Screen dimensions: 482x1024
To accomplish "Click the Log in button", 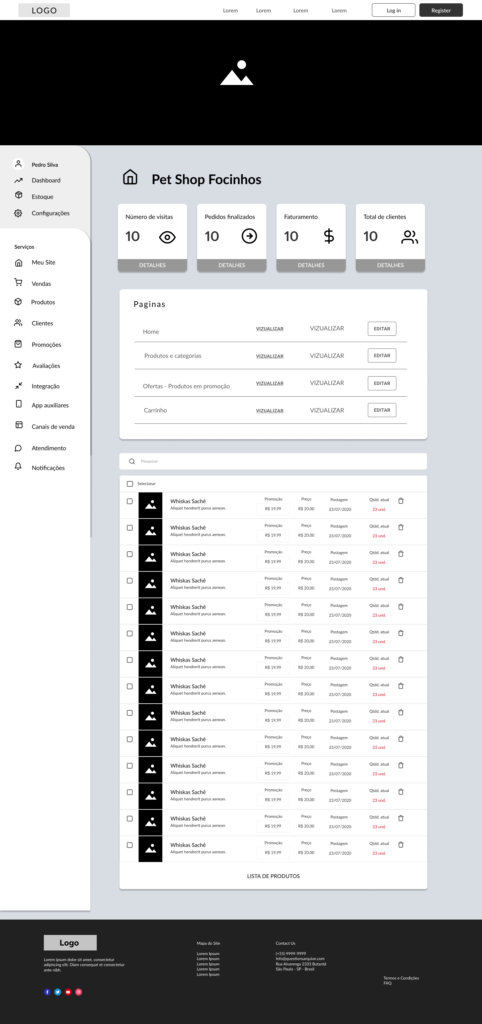I will coord(394,10).
